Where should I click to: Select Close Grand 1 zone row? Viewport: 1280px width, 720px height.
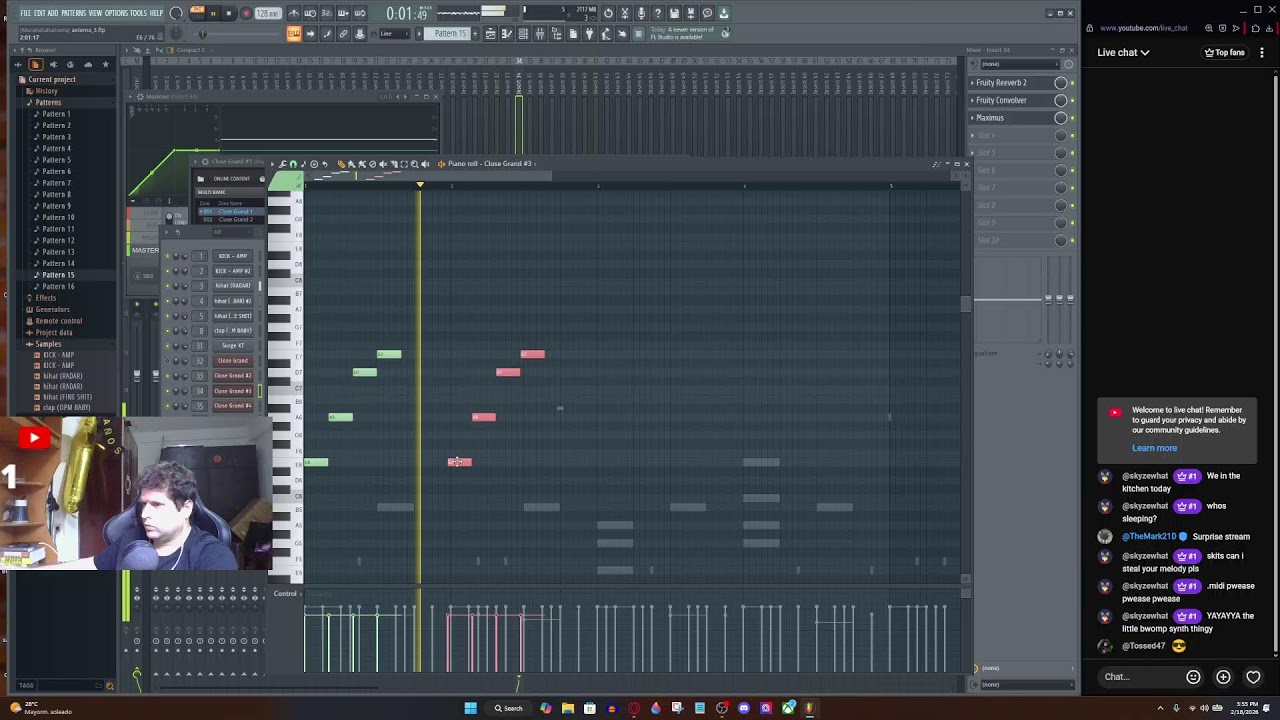pos(230,212)
